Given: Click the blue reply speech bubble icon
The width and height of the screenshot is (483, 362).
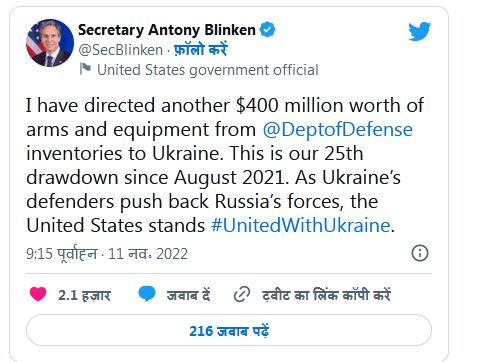Looking at the screenshot, I should point(147,294).
